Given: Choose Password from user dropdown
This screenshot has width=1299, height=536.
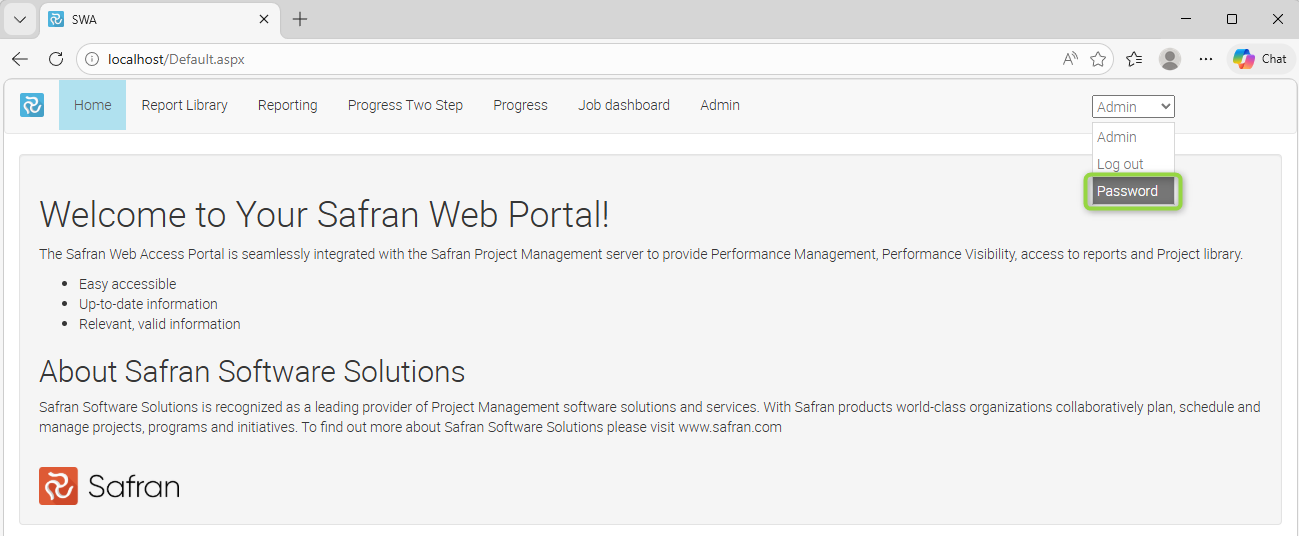Looking at the screenshot, I should point(1133,191).
